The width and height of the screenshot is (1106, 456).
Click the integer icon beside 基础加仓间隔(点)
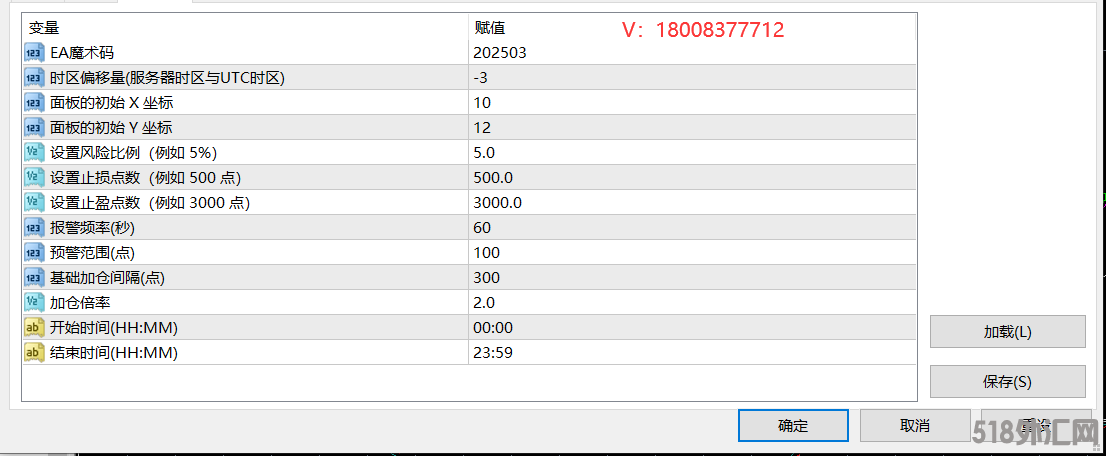click(34, 277)
